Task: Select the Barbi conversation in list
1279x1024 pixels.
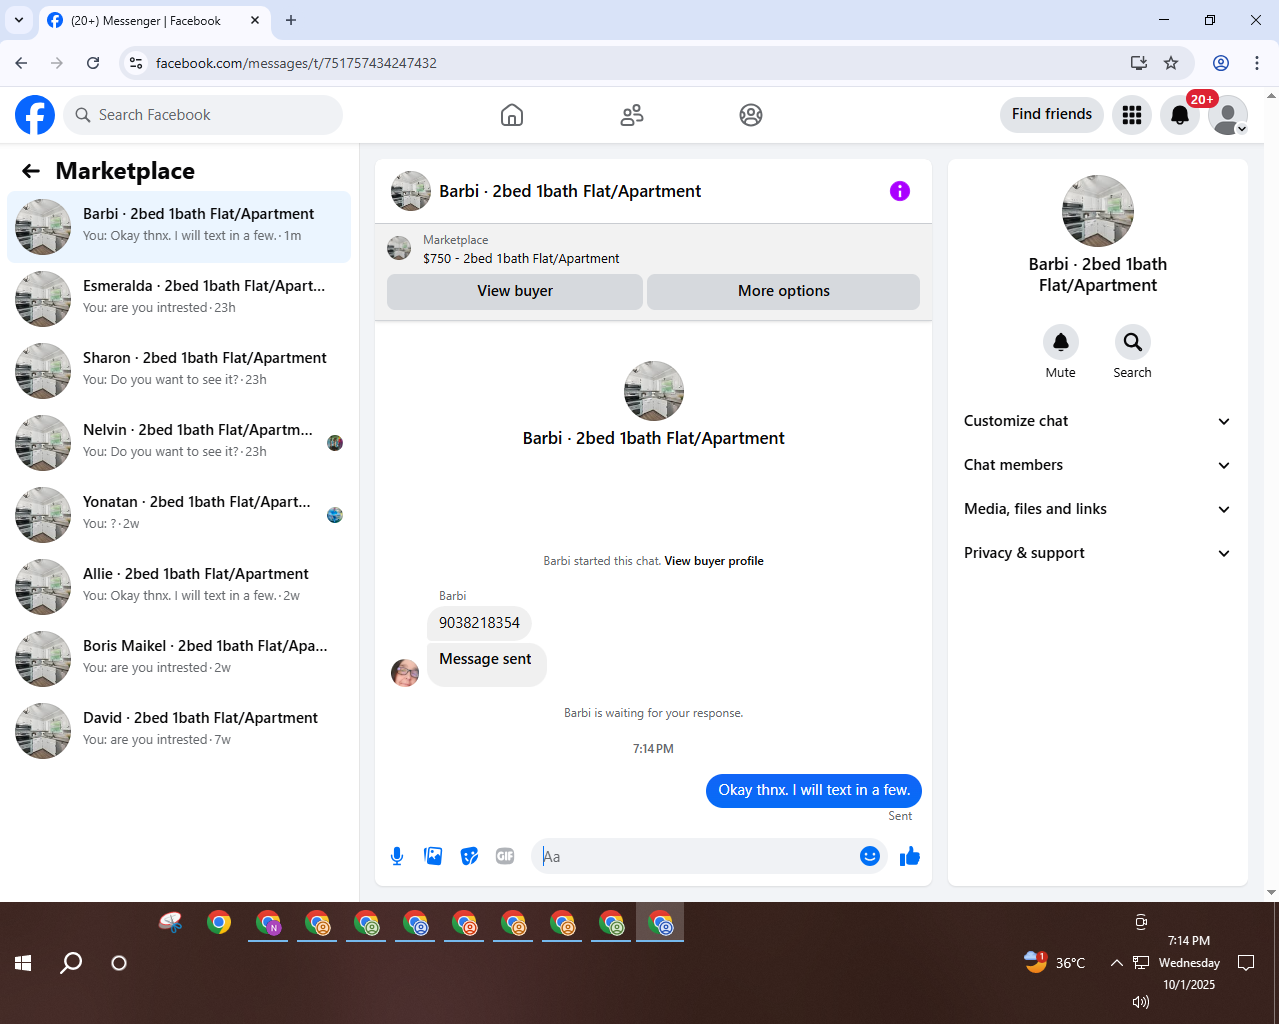Action: click(179, 227)
